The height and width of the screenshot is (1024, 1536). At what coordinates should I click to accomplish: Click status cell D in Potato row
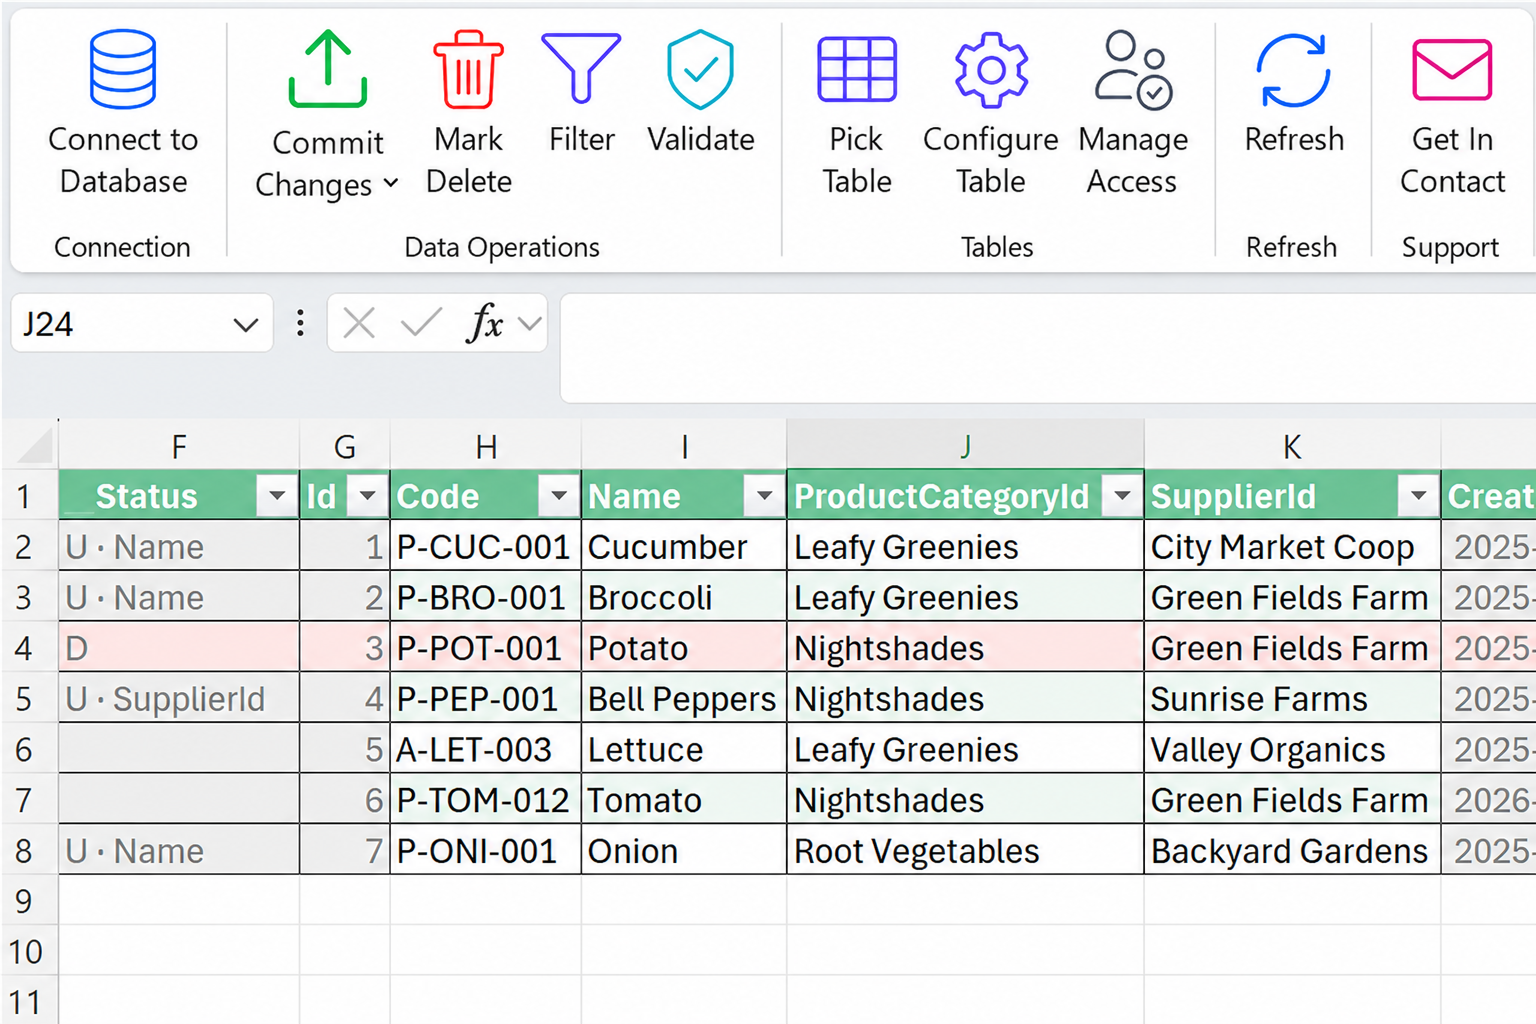[x=179, y=648]
